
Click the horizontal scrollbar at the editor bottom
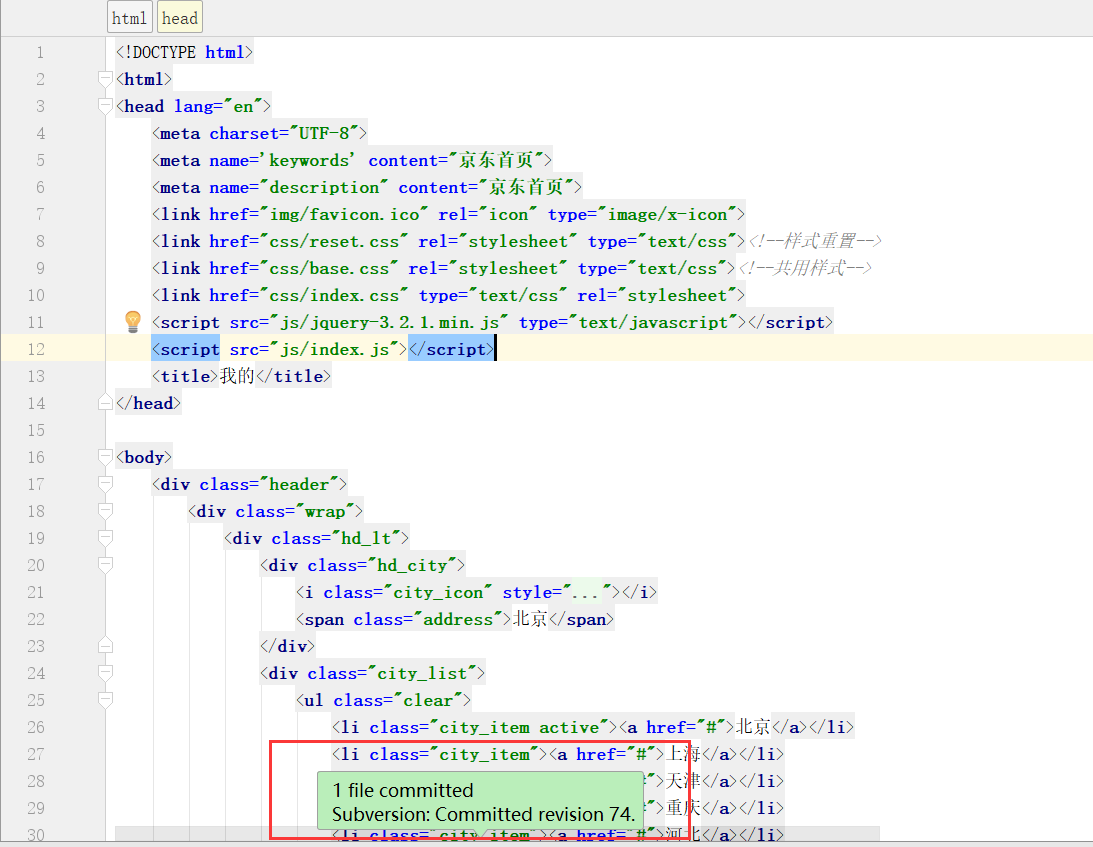497,833
